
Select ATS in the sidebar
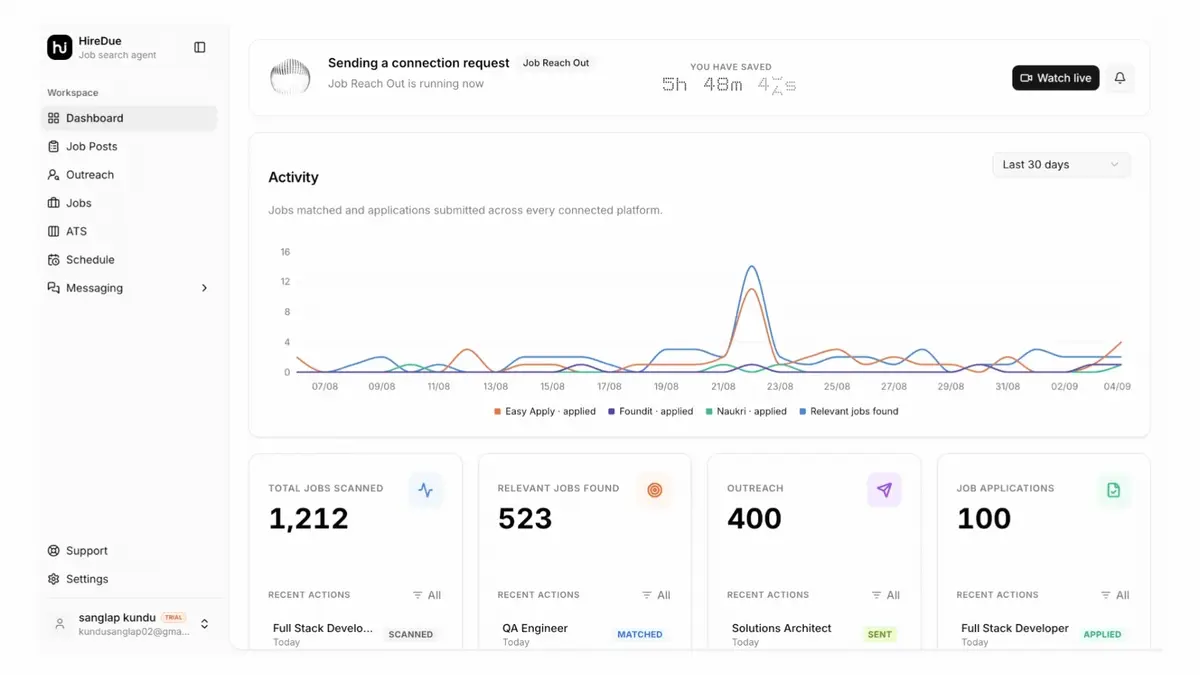(129, 231)
